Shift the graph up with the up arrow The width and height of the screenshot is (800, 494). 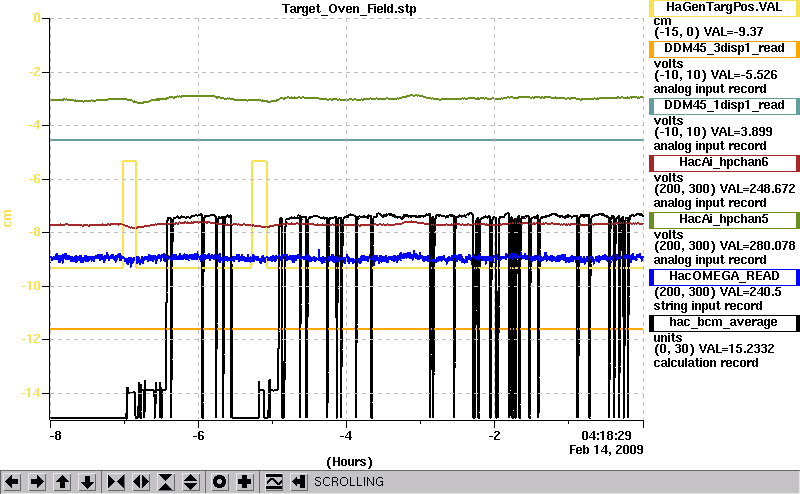pyautogui.click(x=62, y=482)
